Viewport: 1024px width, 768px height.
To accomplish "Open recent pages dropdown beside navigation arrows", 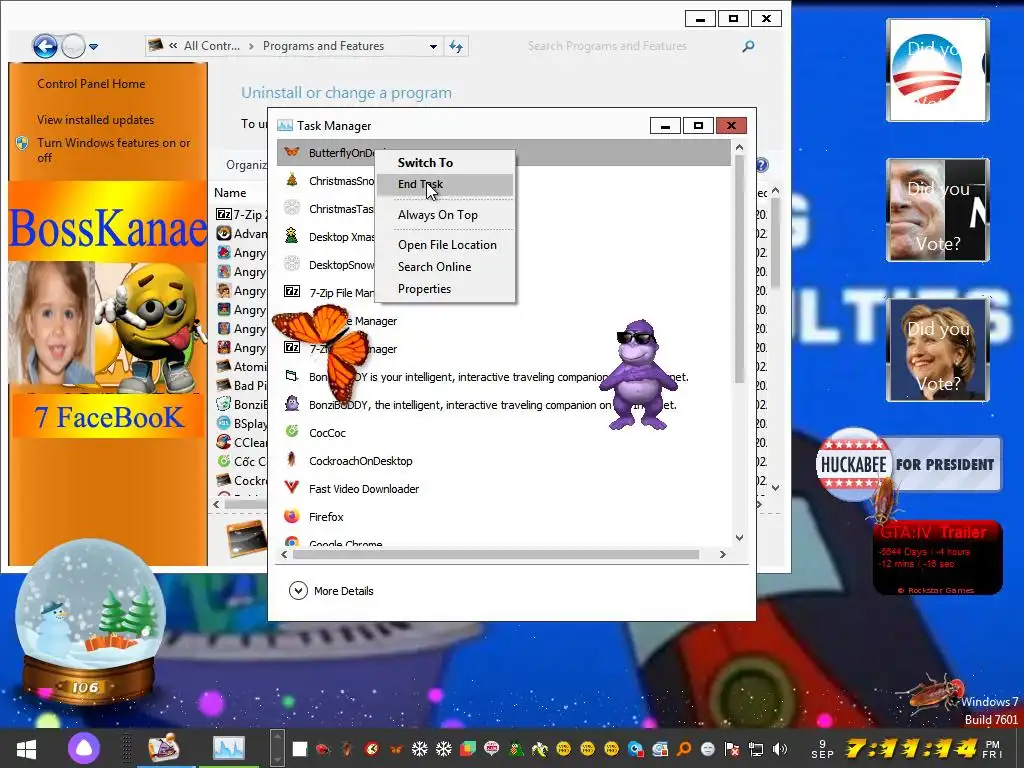I will (93, 47).
